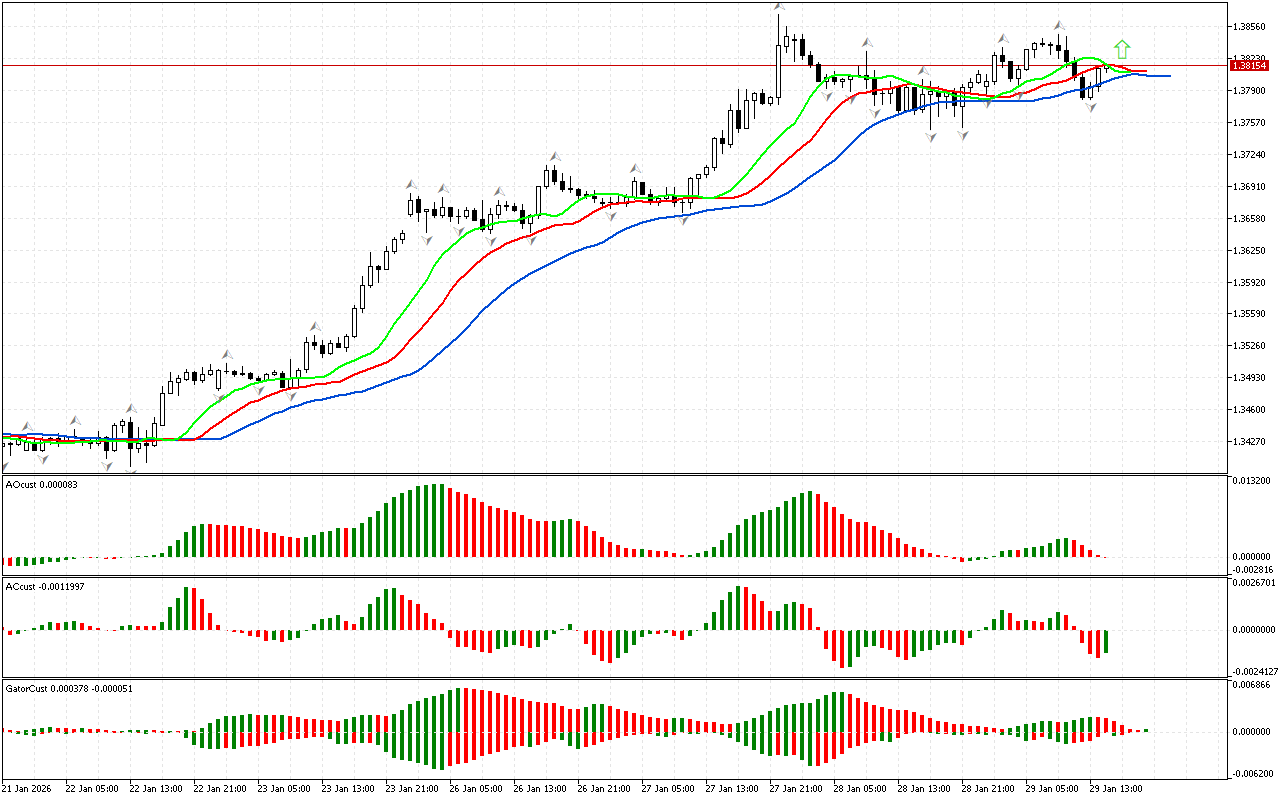Click the 21 Jan 2026 date label
The image size is (1280, 800).
28,788
